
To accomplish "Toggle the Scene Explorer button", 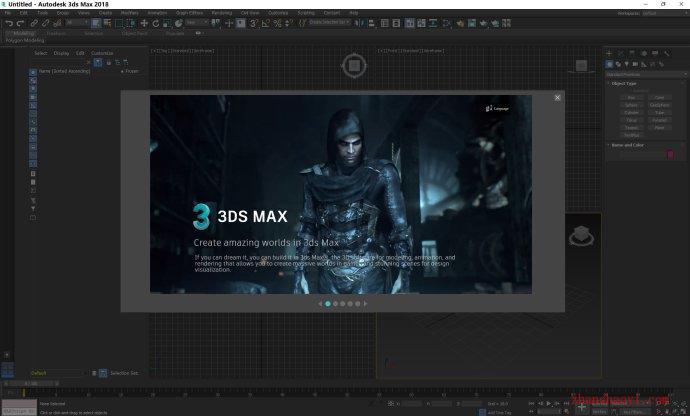I will coord(384,23).
